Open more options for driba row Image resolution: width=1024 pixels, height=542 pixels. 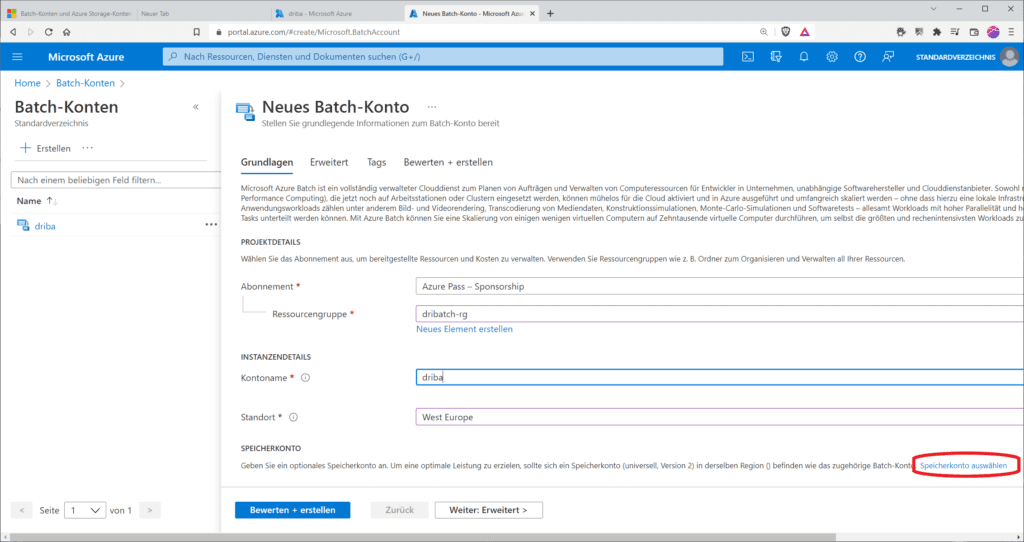(211, 225)
